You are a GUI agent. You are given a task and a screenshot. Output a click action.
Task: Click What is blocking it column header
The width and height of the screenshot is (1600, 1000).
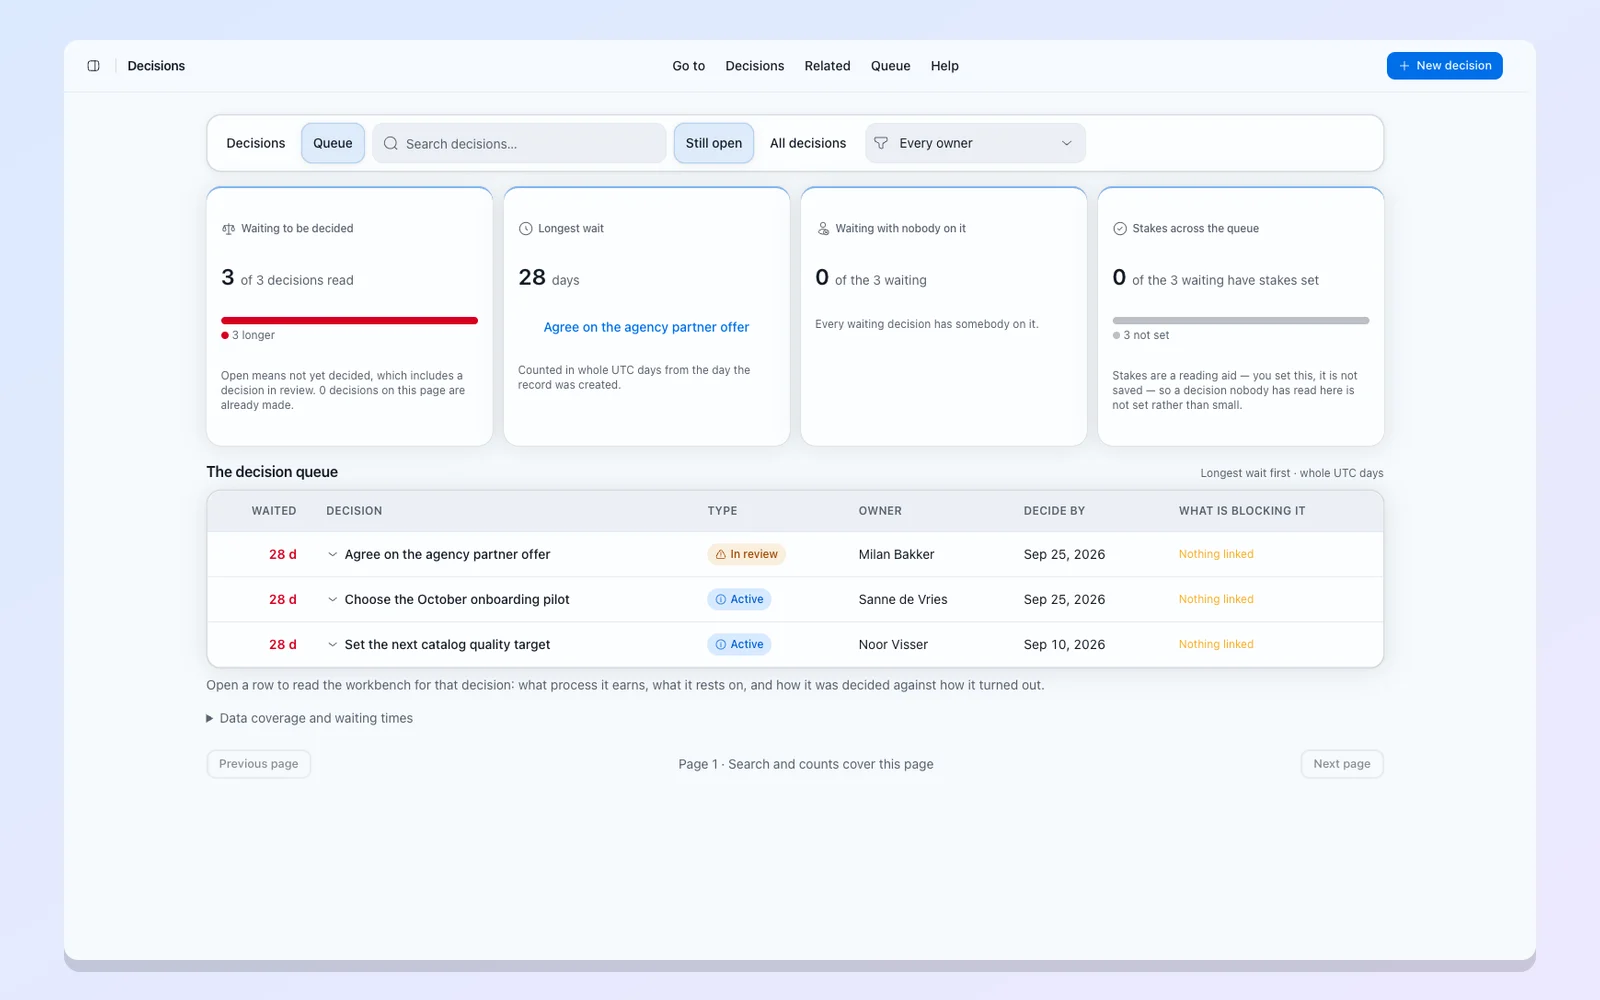(x=1242, y=511)
